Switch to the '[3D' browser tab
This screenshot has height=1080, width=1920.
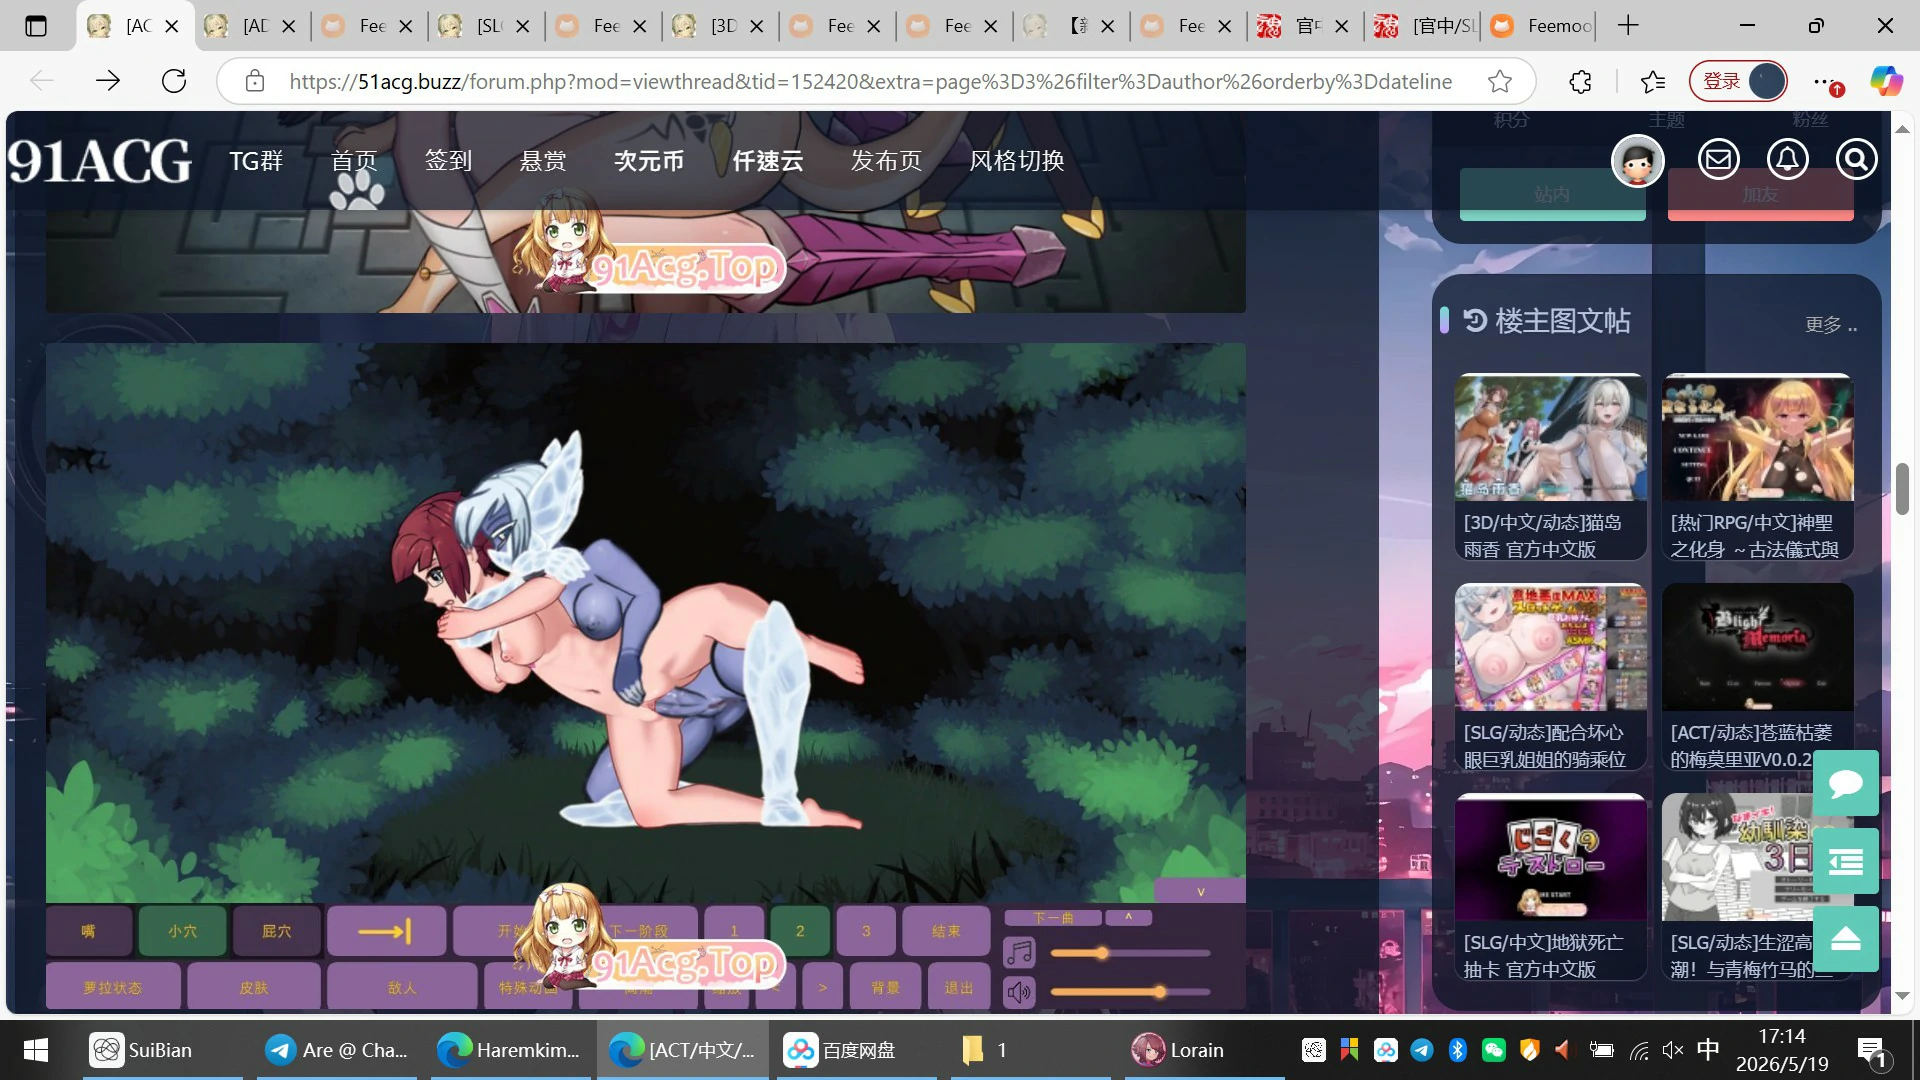[720, 26]
